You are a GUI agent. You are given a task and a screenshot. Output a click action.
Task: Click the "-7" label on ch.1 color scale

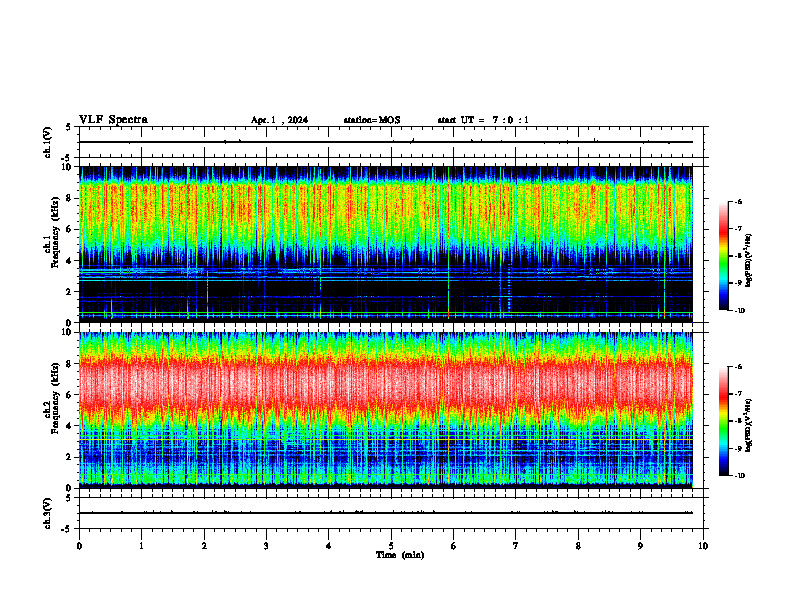click(x=738, y=229)
